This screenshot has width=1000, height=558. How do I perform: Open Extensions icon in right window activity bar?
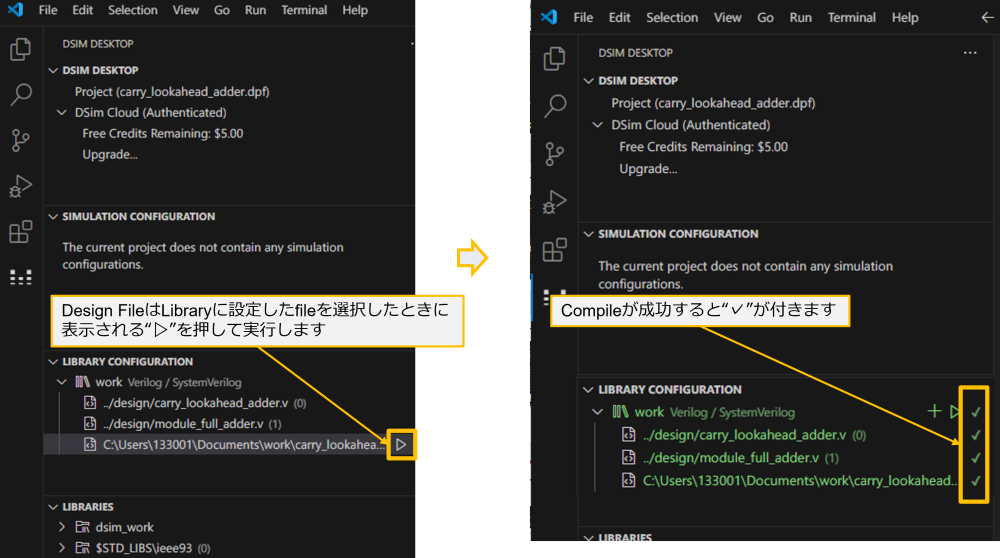554,249
